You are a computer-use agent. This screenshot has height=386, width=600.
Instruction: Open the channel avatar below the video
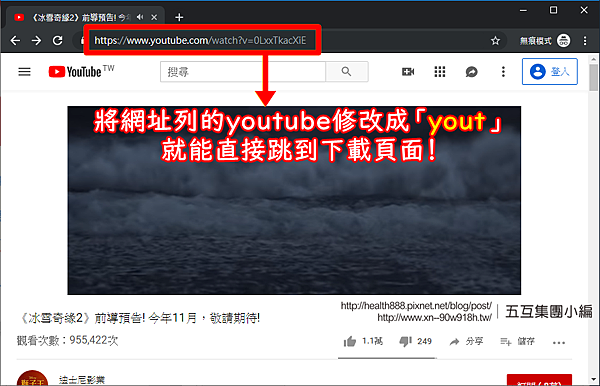[33, 378]
